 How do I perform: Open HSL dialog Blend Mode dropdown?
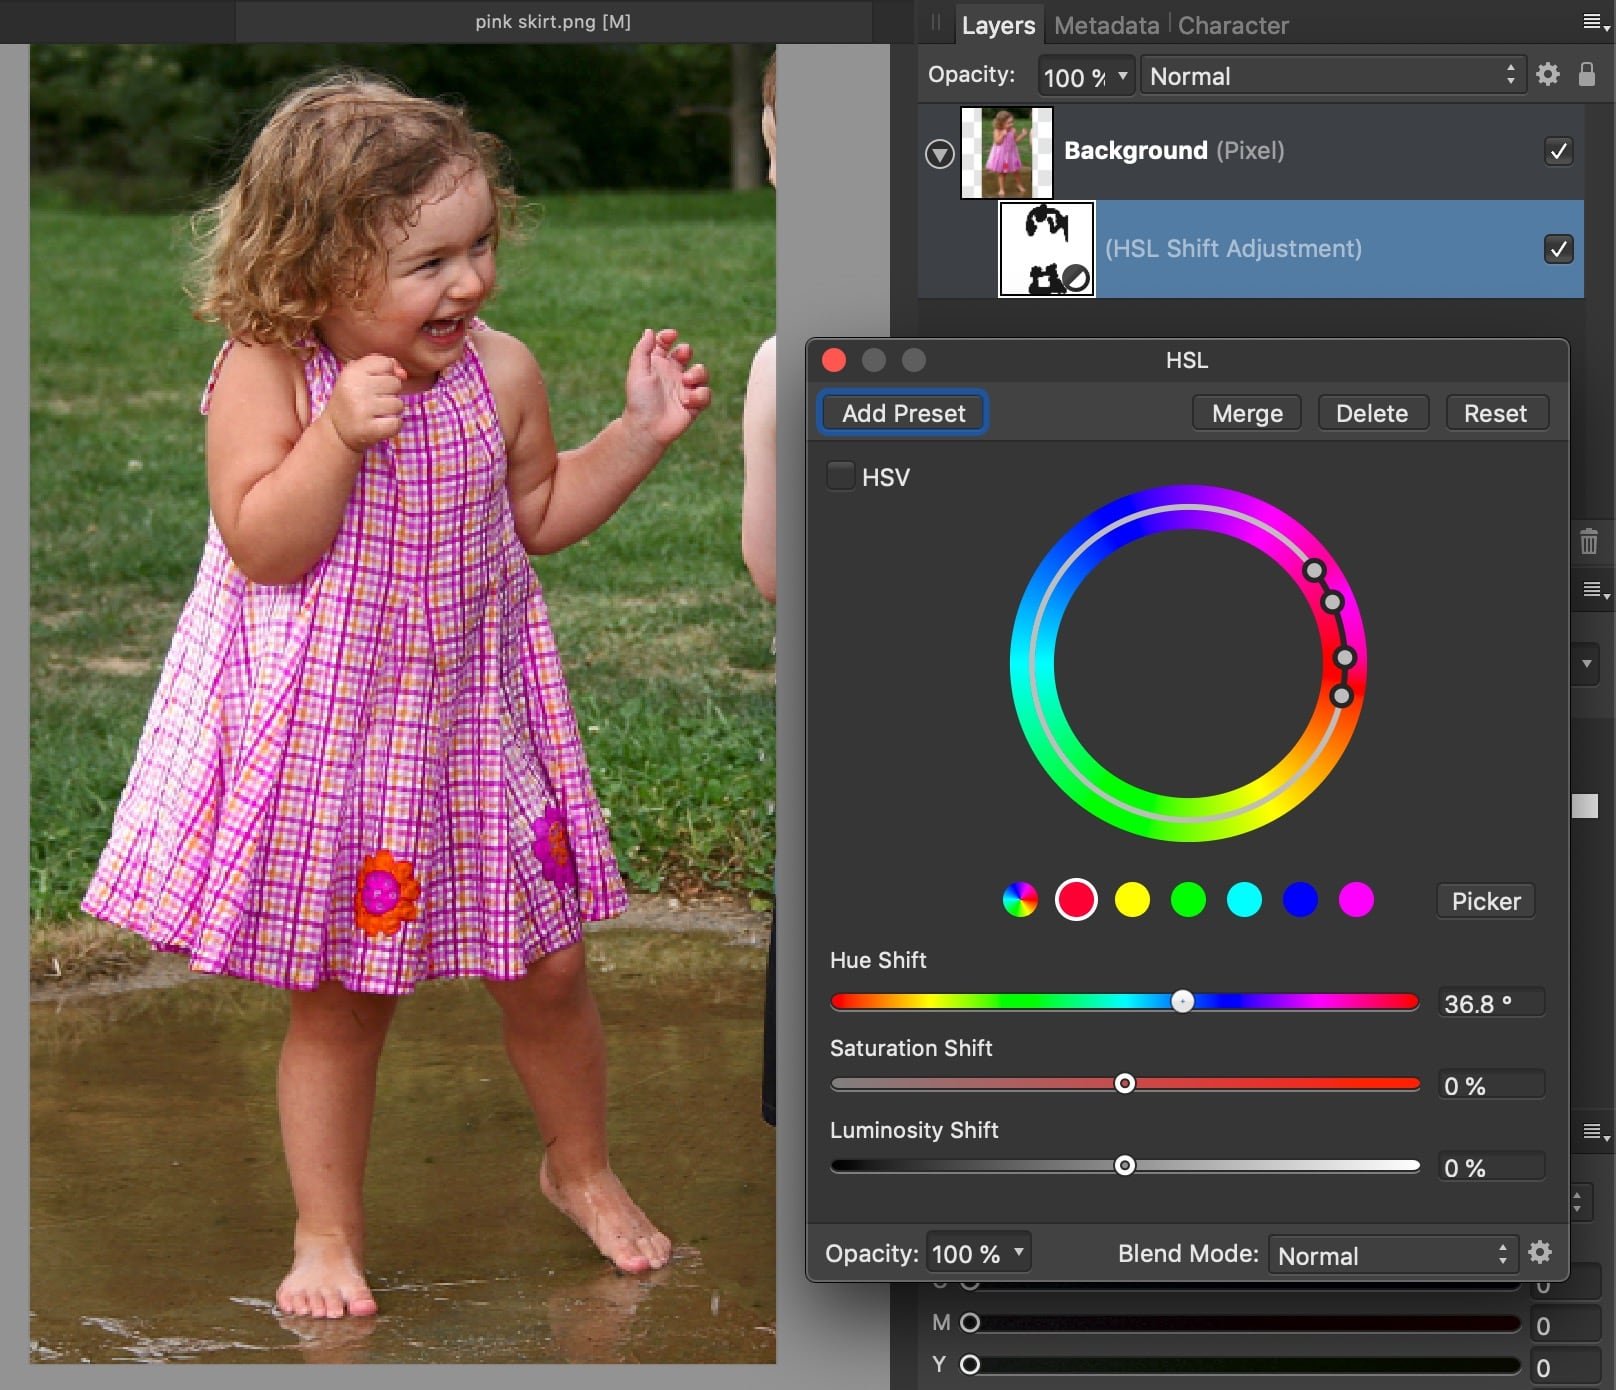[x=1393, y=1254]
